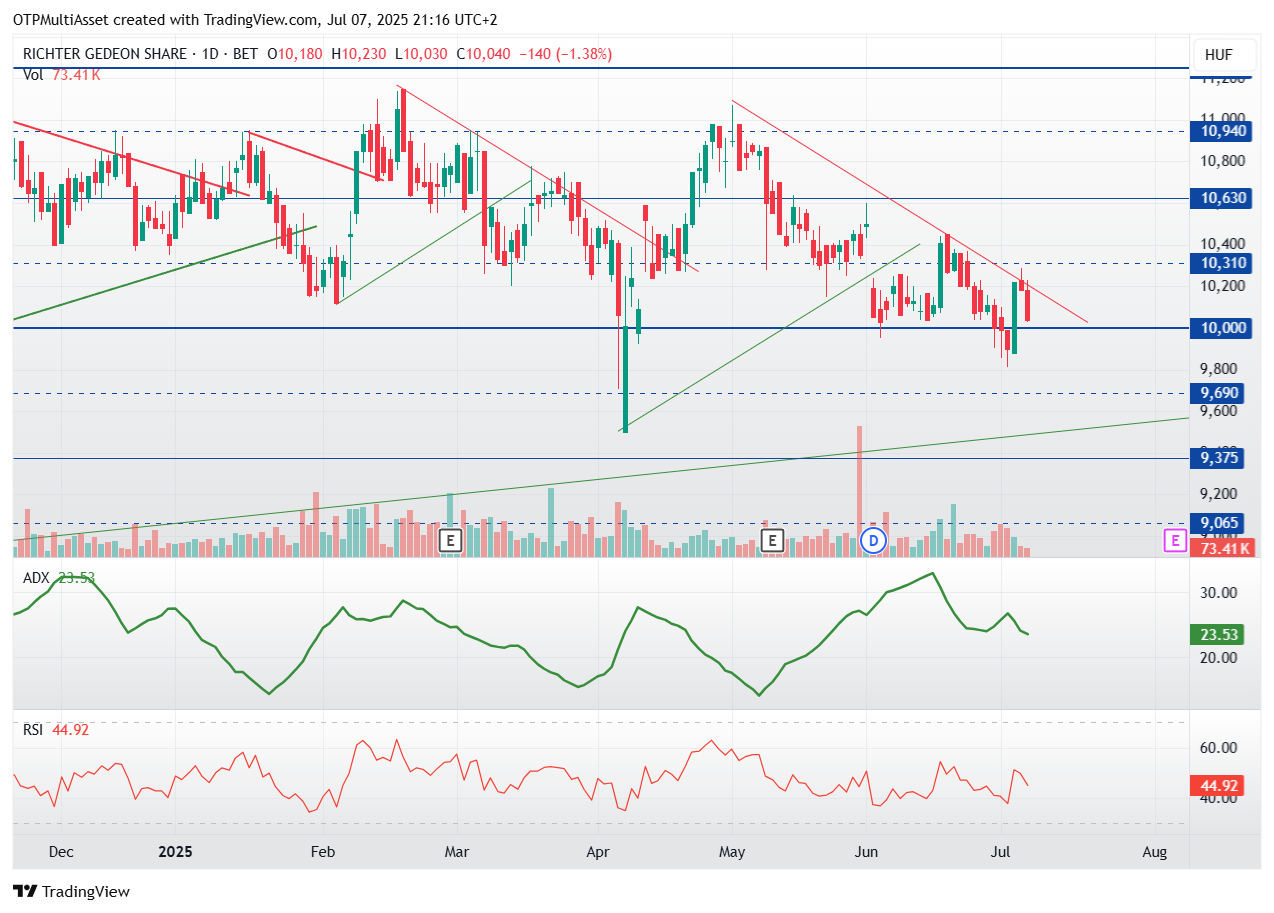Click the 'Jun' time axis label
Screen dimensions: 1274x913
tap(867, 852)
